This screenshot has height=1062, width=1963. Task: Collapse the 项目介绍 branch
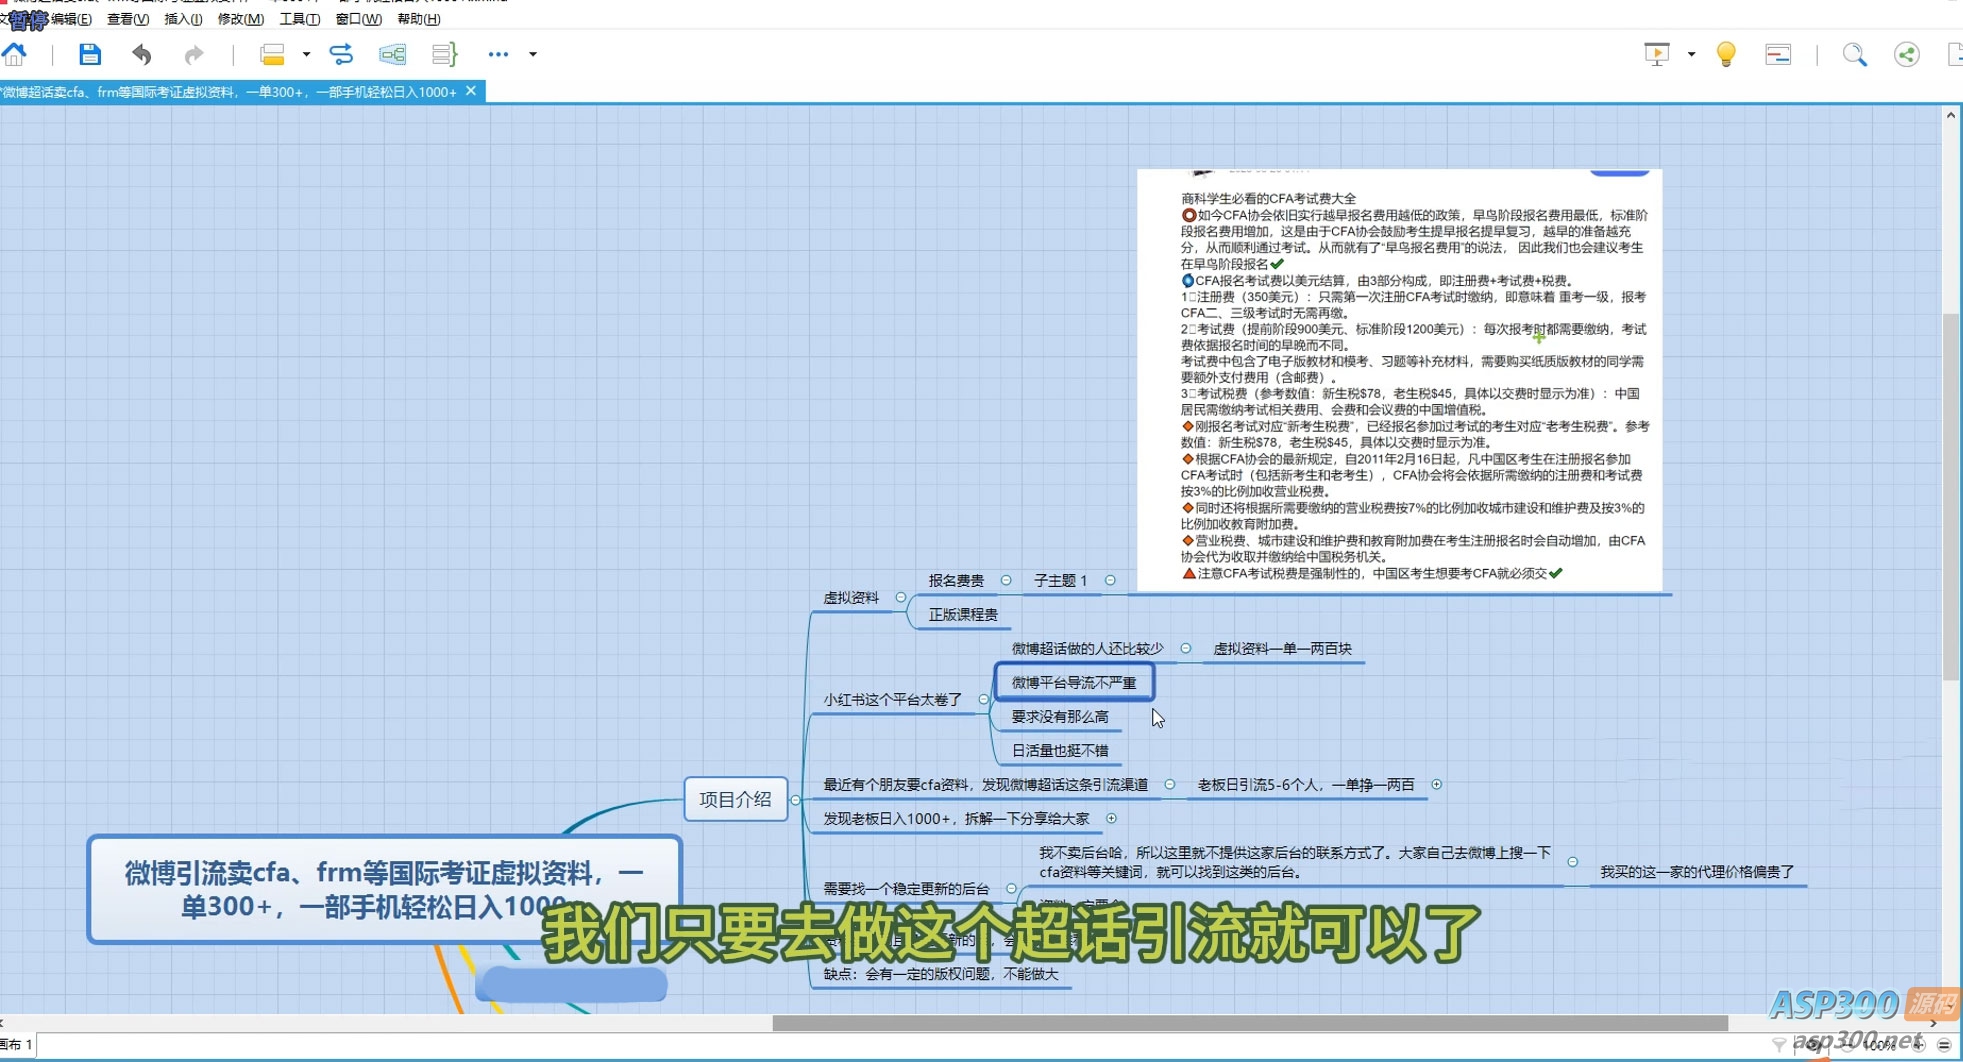[x=795, y=800]
